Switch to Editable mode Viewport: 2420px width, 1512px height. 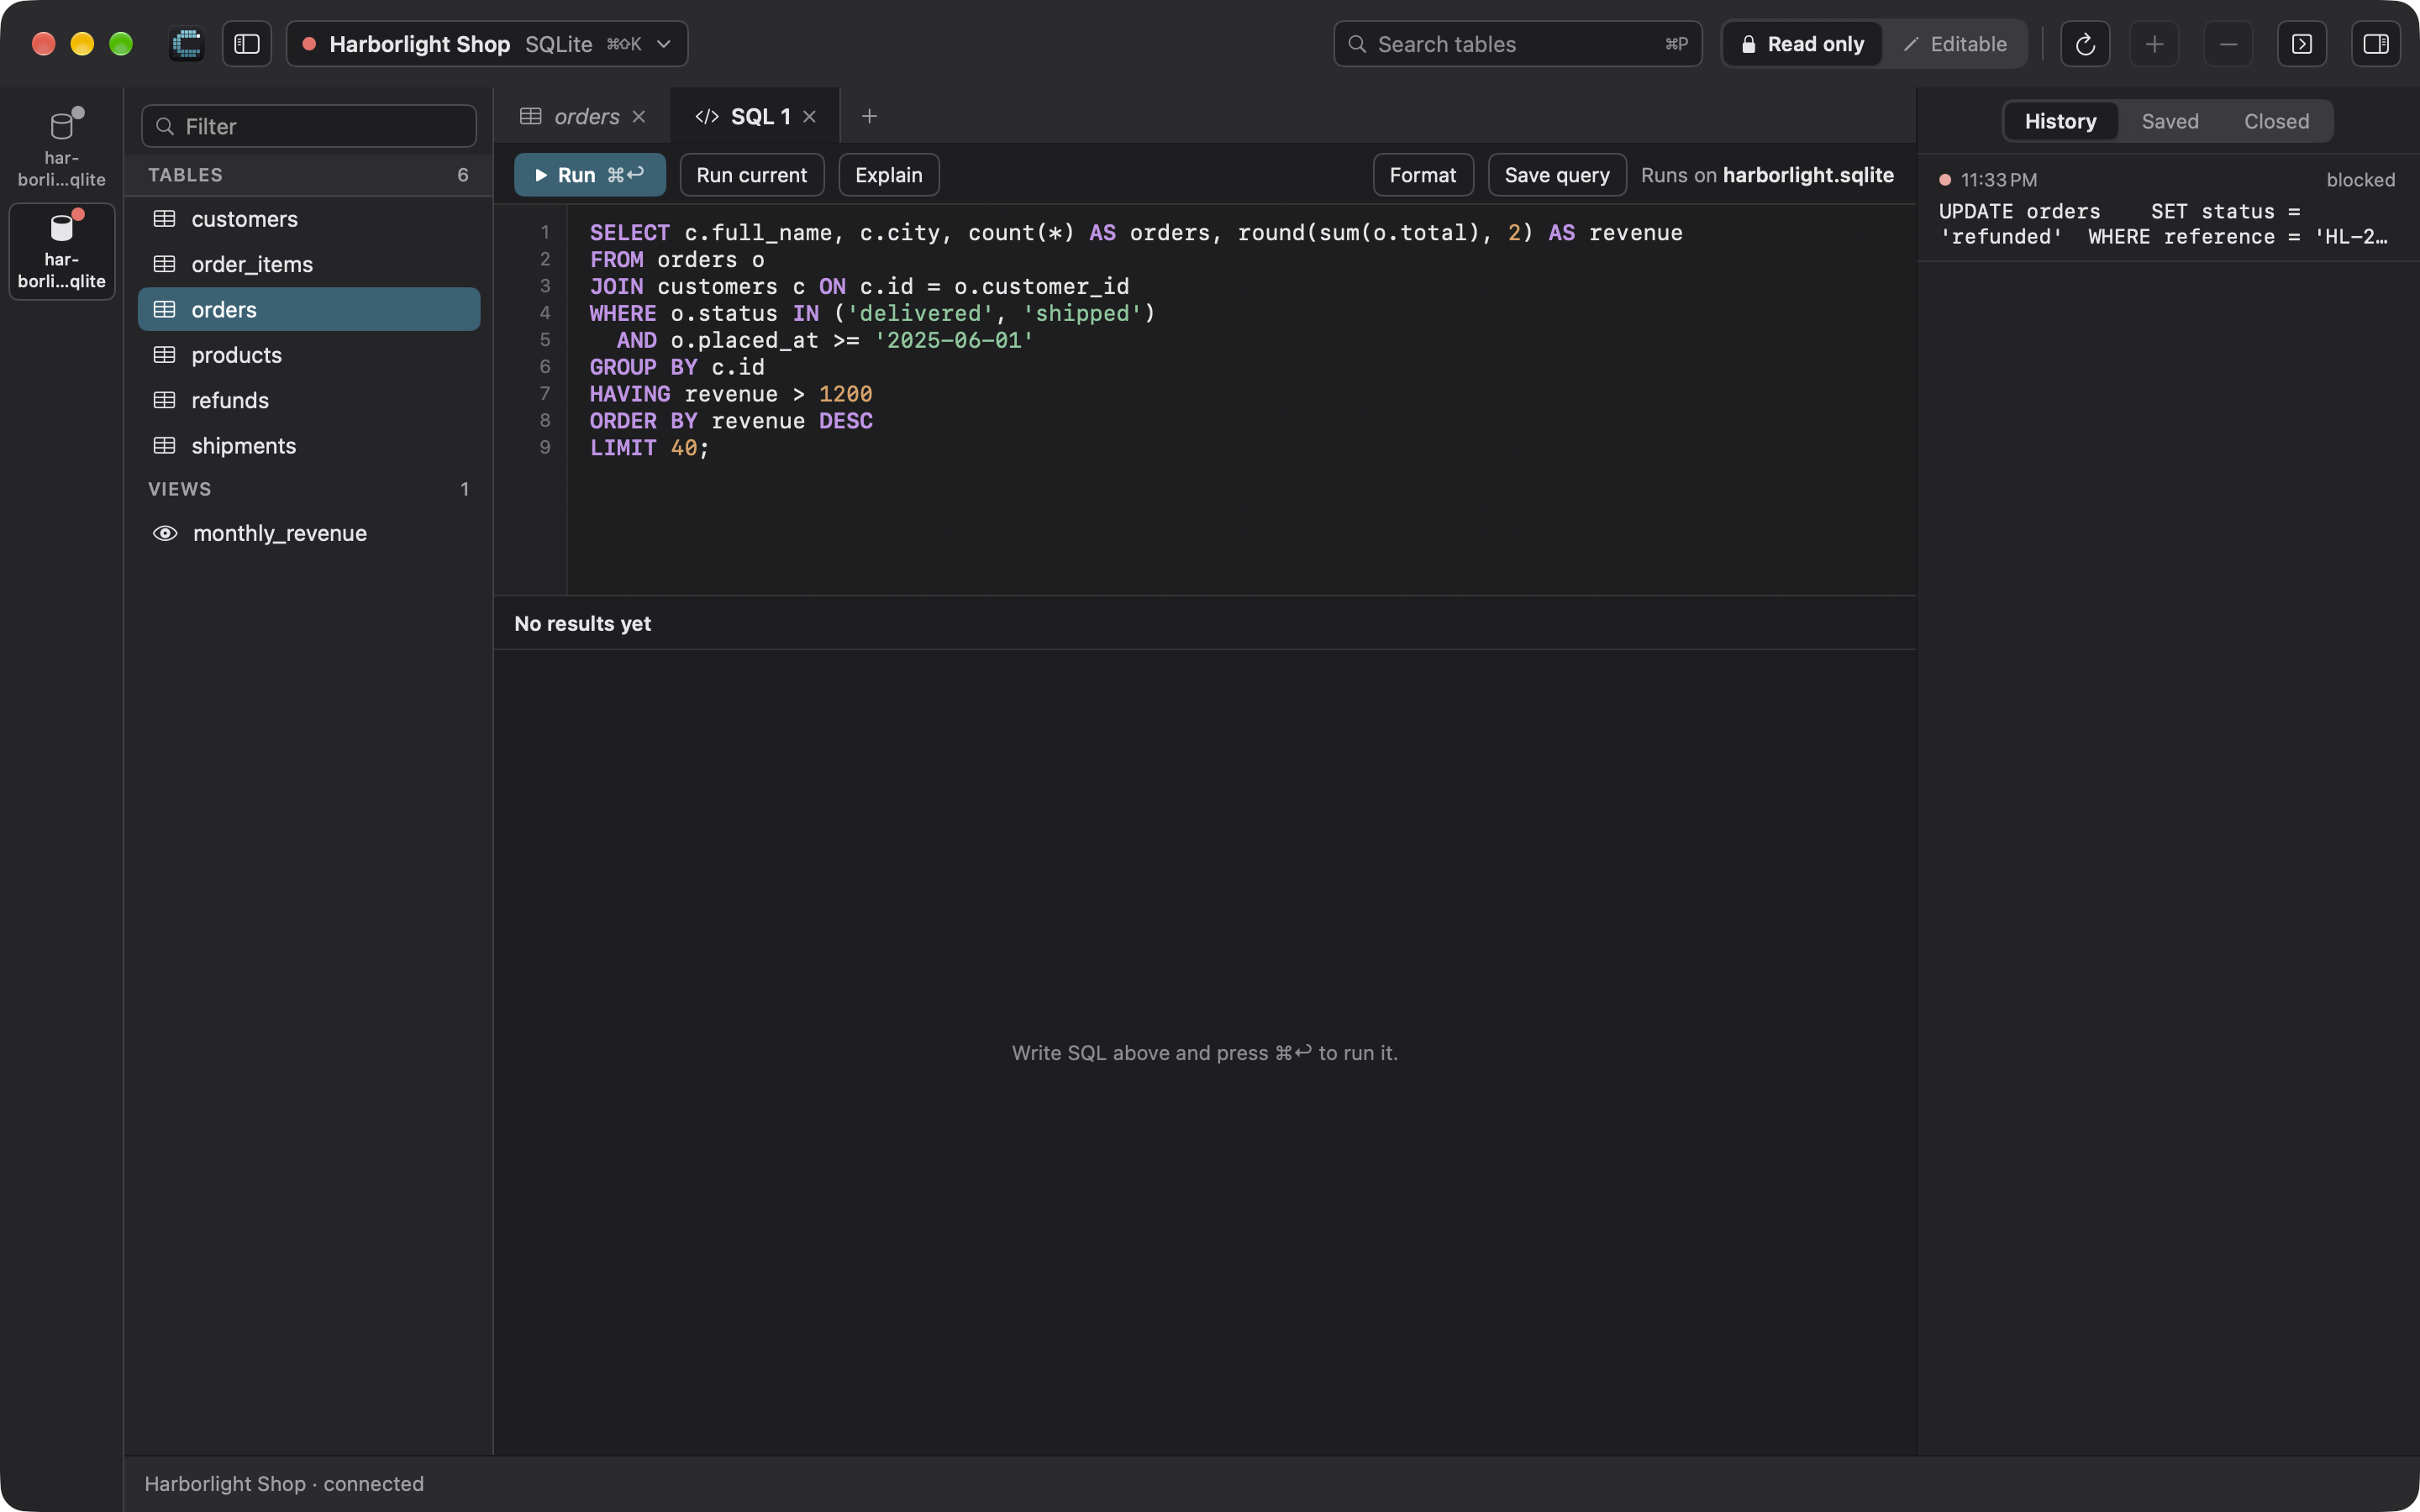[x=1955, y=44]
